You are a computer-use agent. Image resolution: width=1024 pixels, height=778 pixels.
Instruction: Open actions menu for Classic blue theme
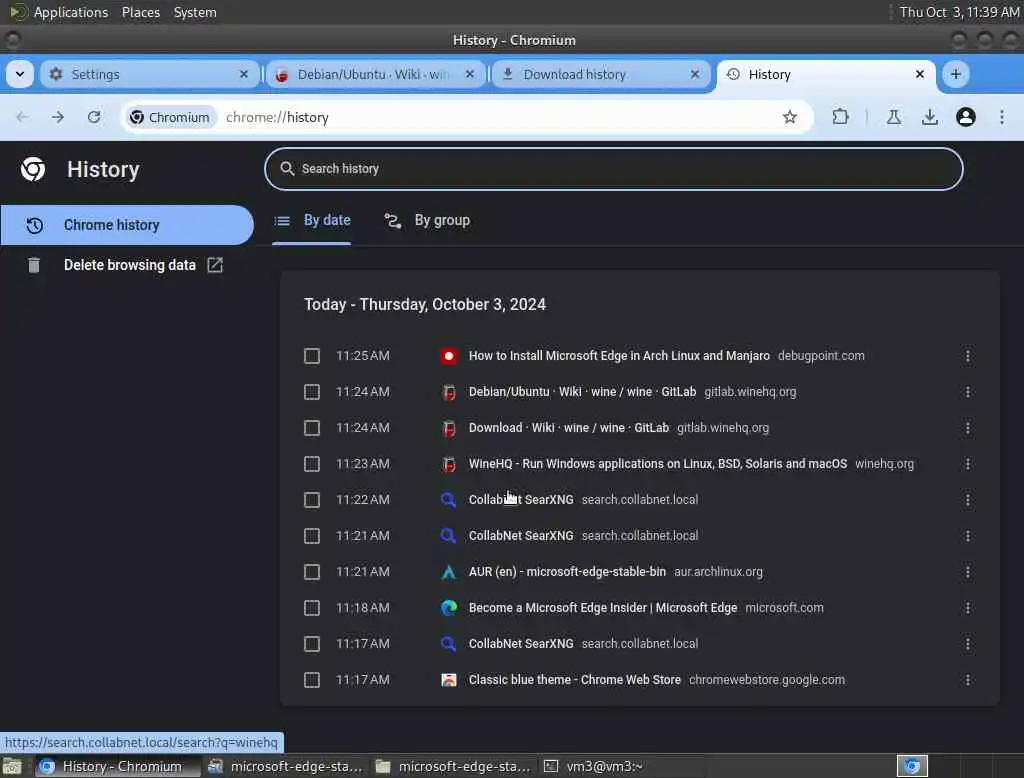tap(967, 680)
